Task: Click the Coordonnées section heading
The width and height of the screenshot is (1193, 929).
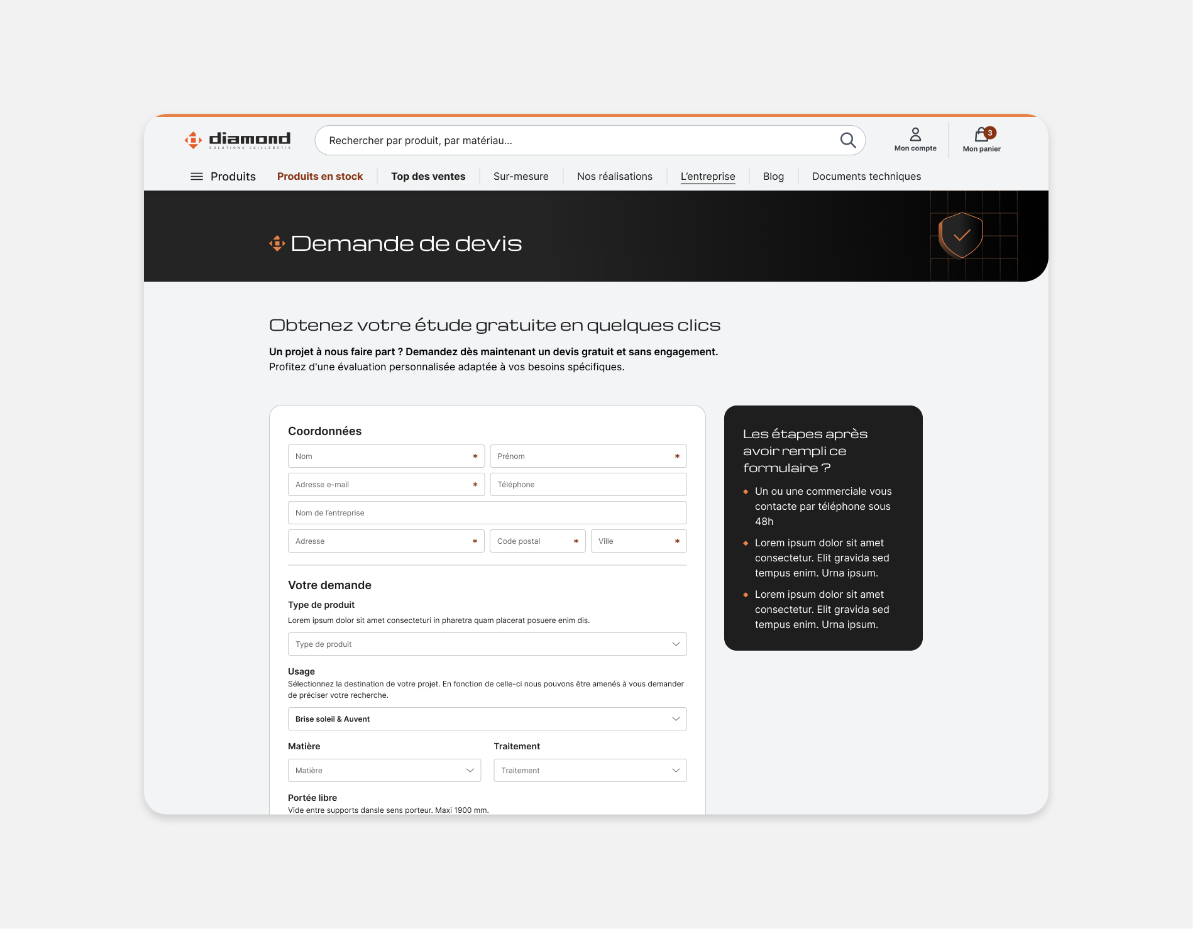Action: [325, 431]
